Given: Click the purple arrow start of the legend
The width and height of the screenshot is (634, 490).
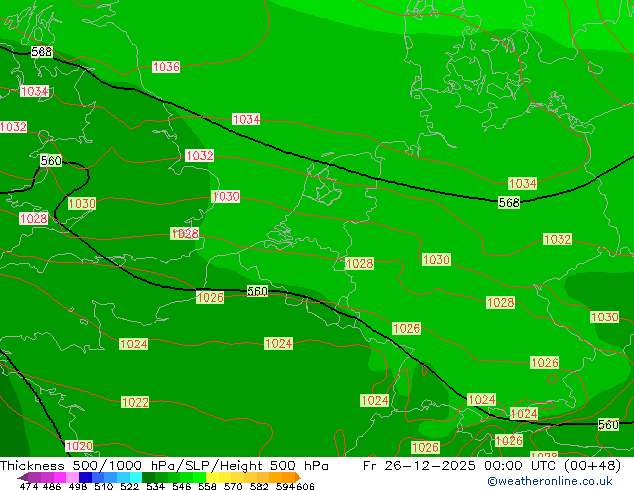Looking at the screenshot, I should click(23, 477).
